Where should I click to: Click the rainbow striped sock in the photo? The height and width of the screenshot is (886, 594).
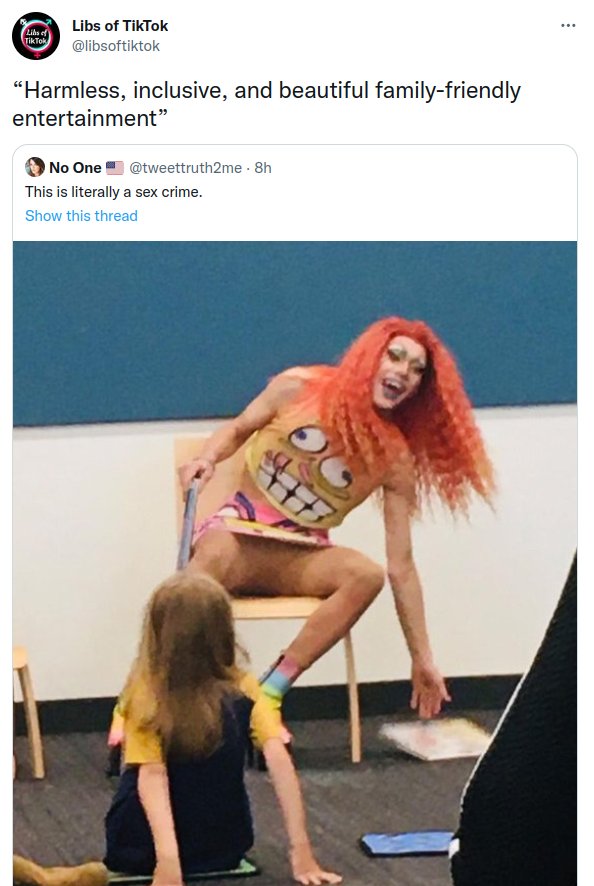point(278,679)
